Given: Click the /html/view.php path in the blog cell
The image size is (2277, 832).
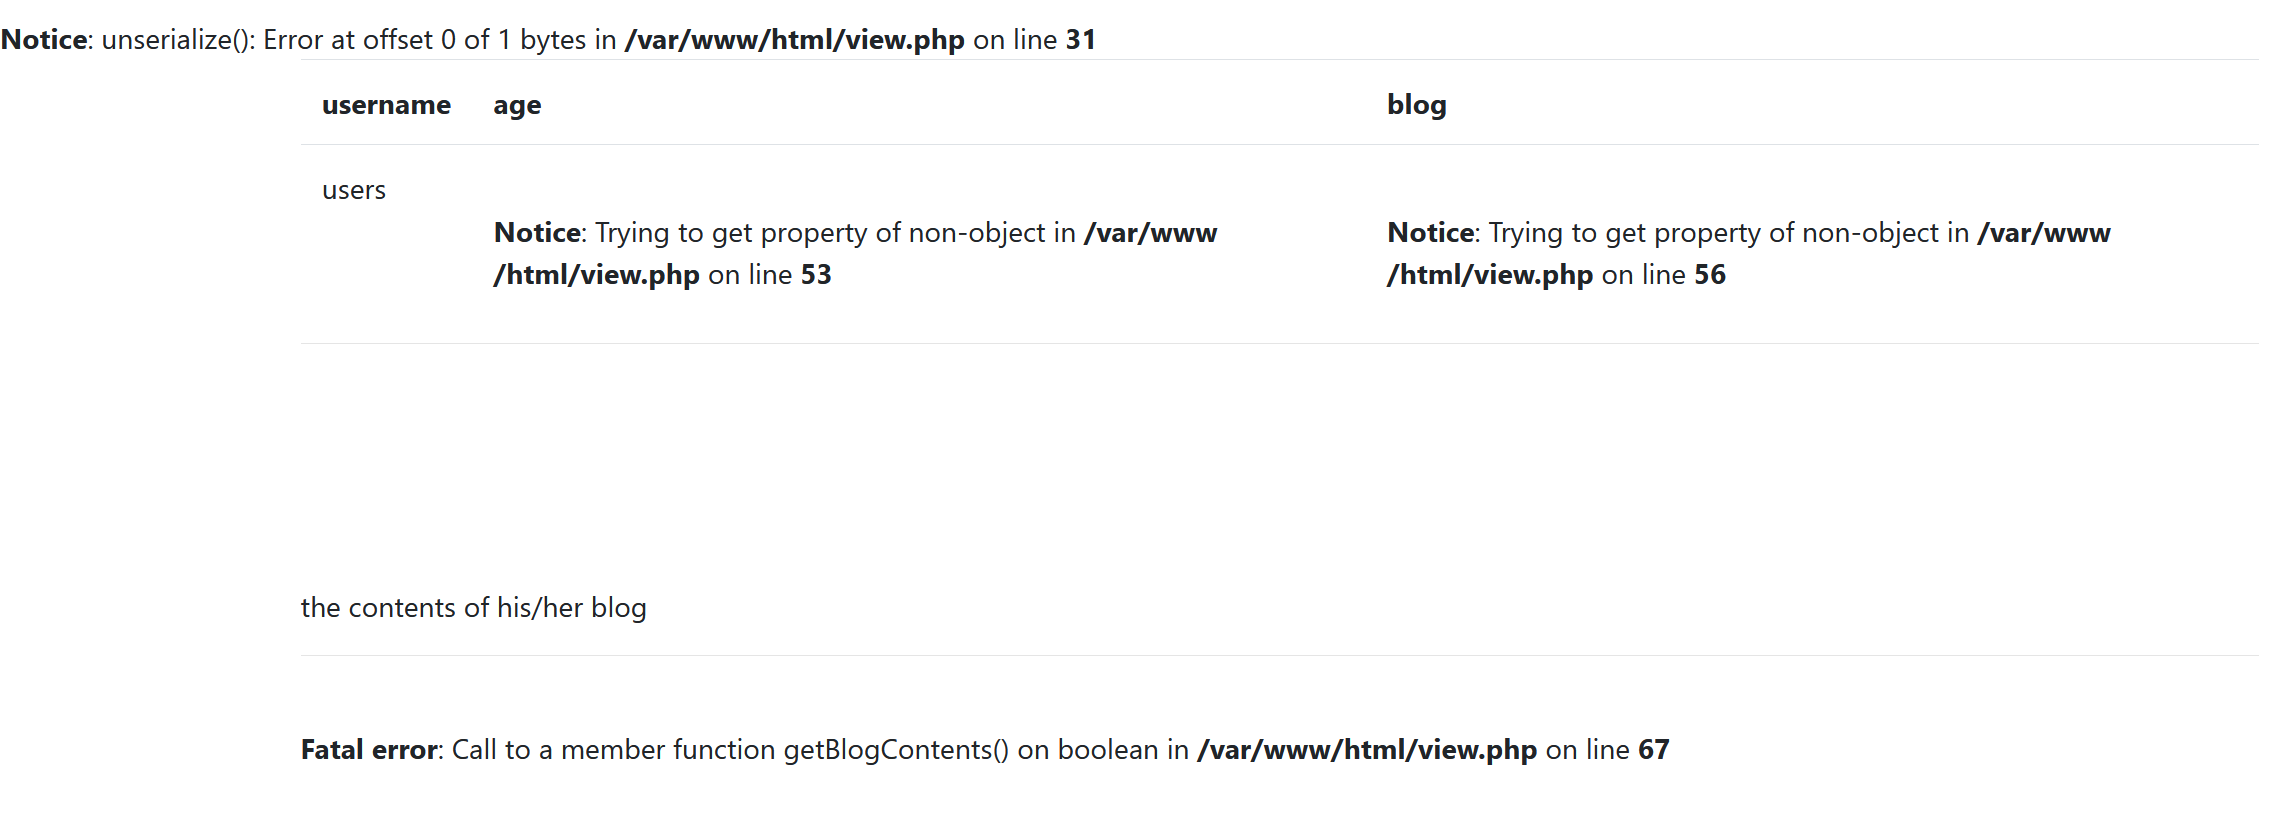Looking at the screenshot, I should pos(1490,275).
